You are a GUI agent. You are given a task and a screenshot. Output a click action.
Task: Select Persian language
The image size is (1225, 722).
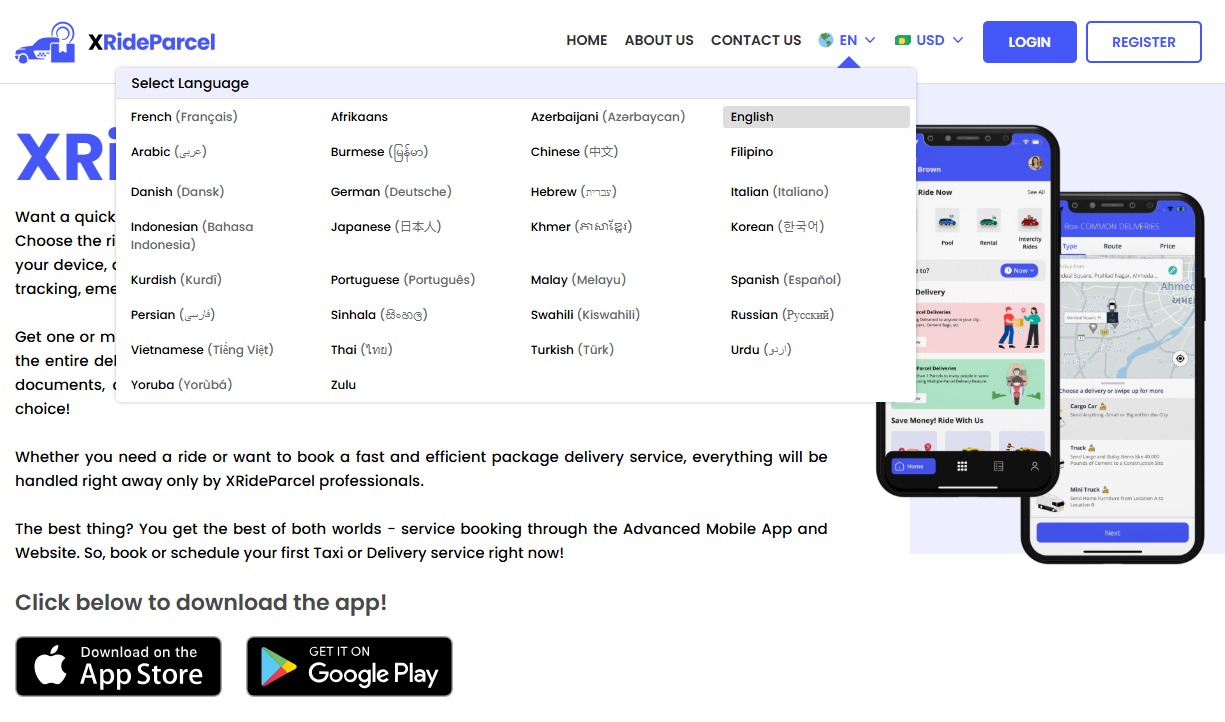pyautogui.click(x=173, y=315)
